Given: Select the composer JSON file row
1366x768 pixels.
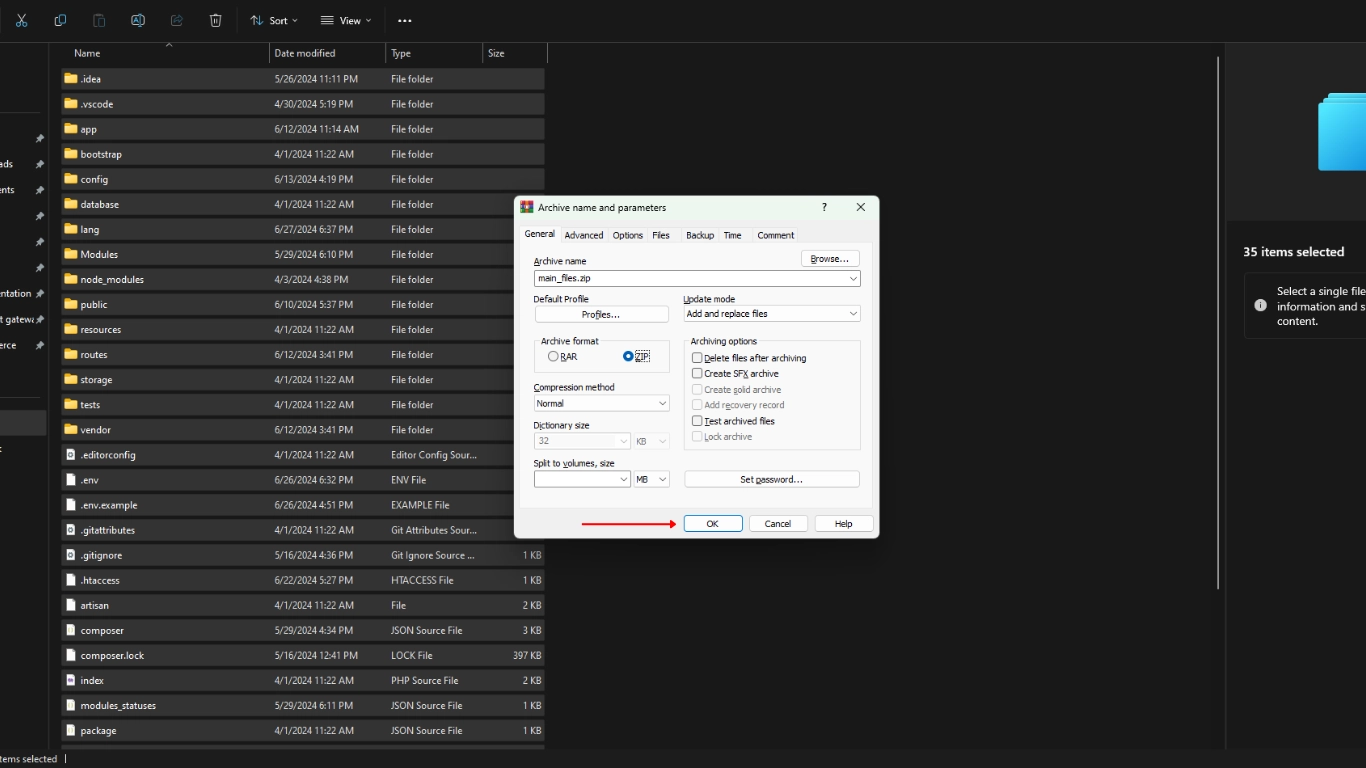Looking at the screenshot, I should (x=303, y=630).
